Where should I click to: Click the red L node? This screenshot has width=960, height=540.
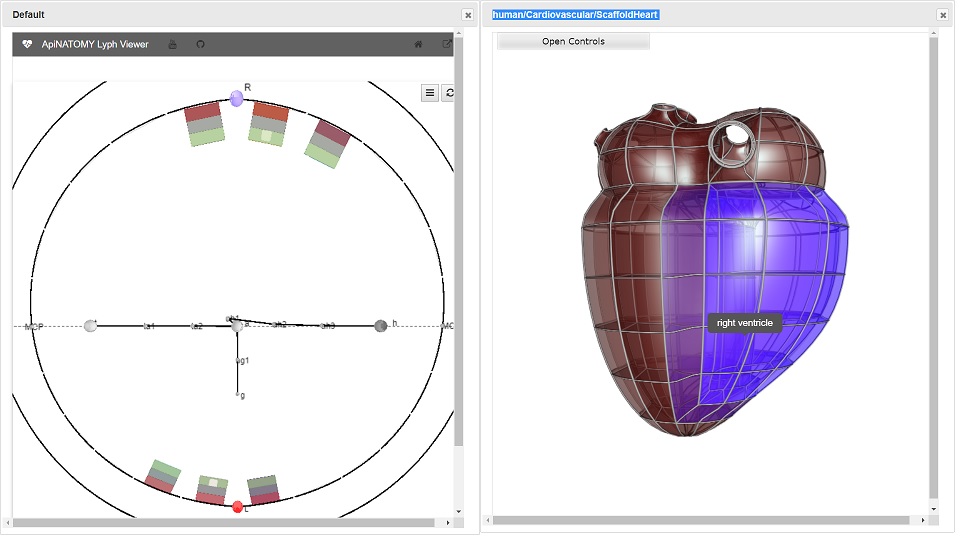tap(238, 507)
